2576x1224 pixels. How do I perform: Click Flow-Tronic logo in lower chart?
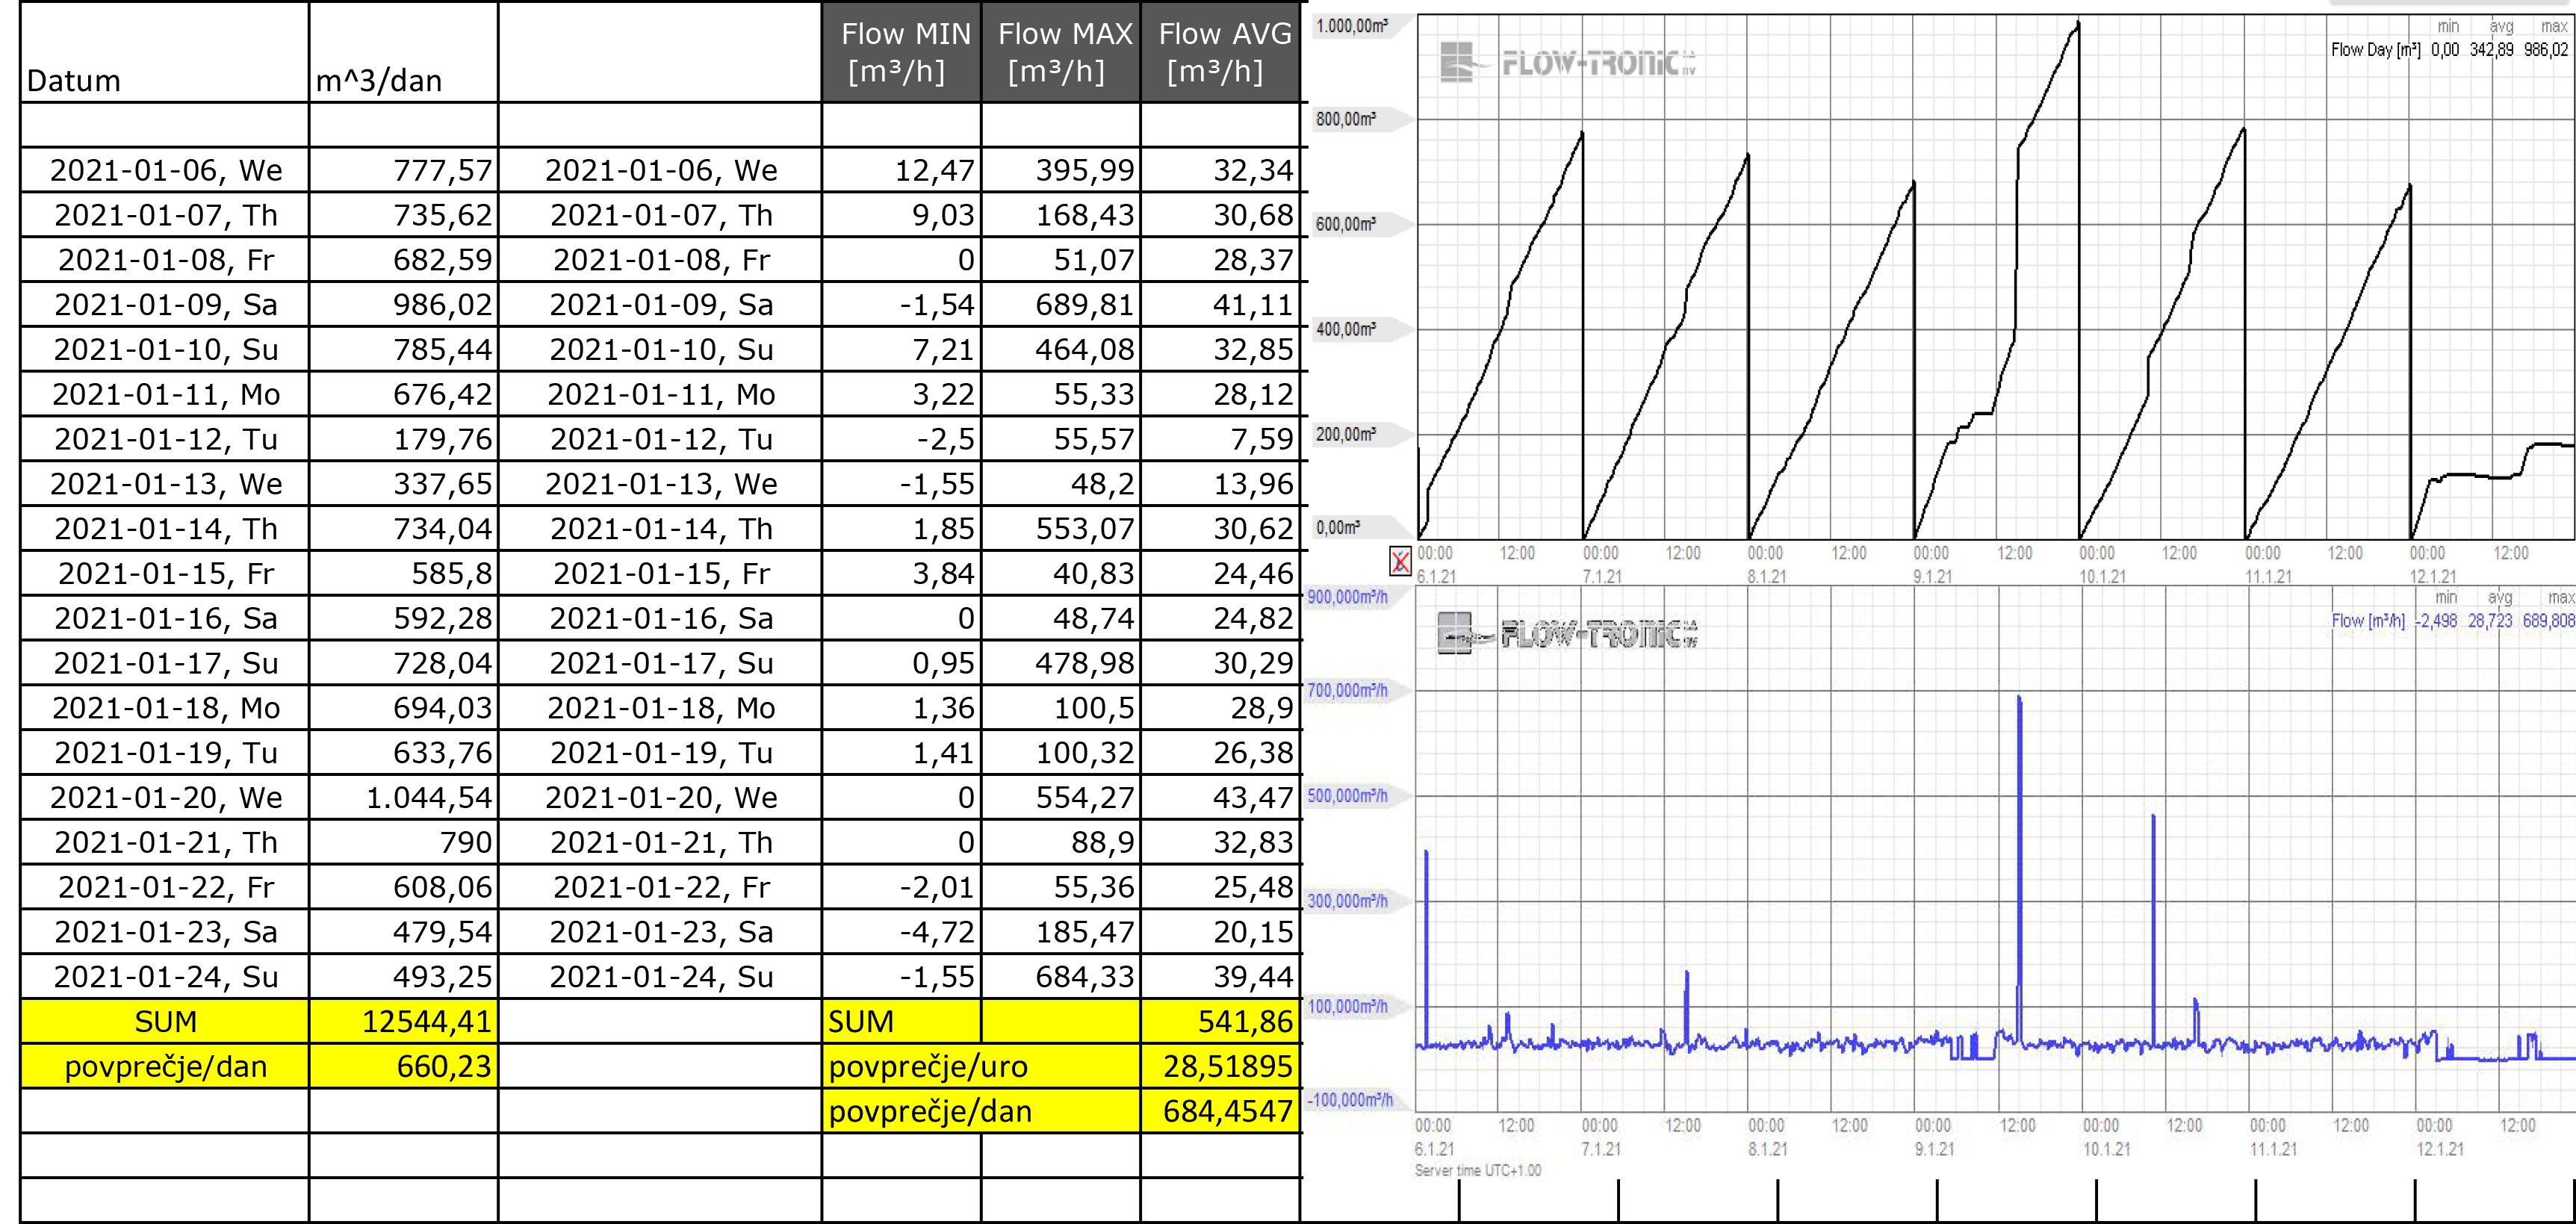1566,634
